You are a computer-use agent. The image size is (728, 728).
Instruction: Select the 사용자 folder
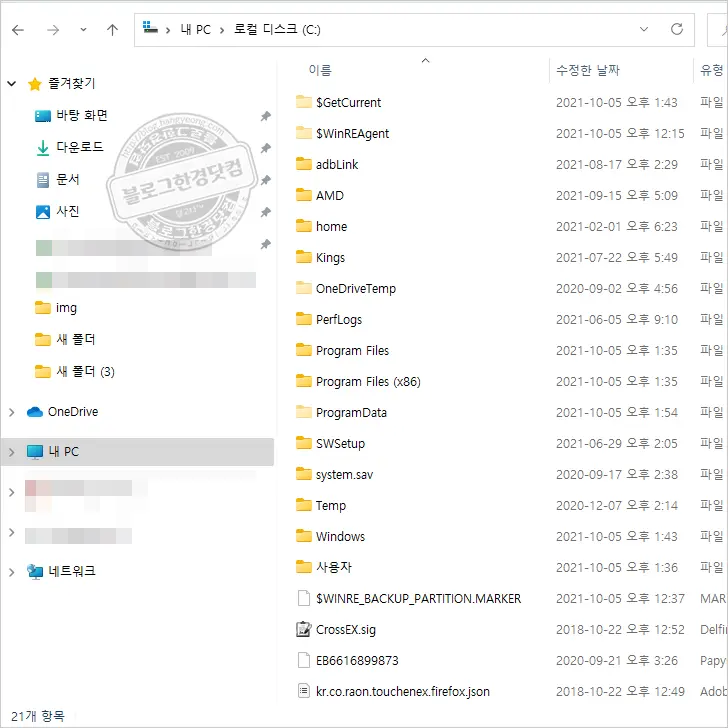coord(324,567)
